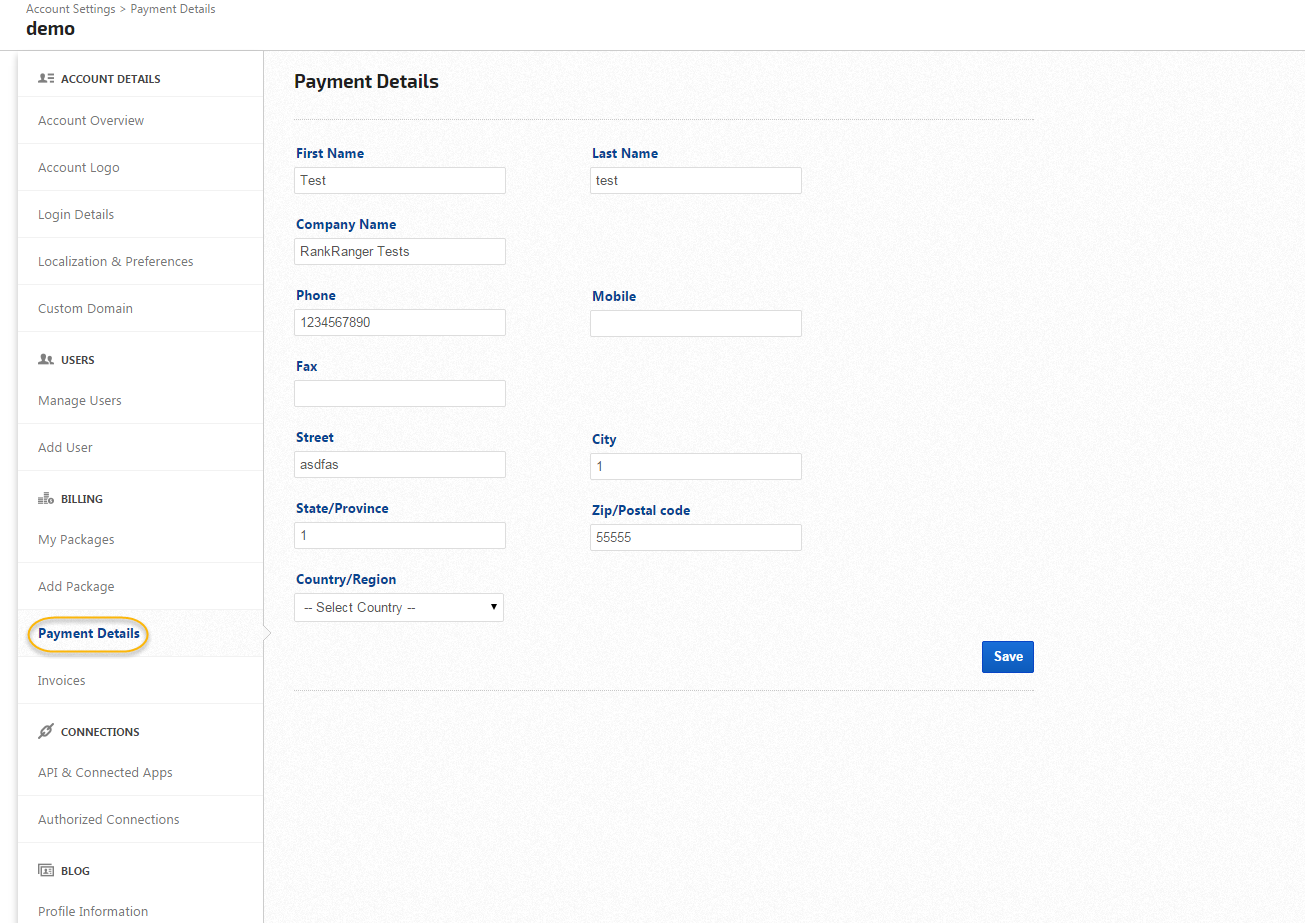Go to Add Package page
The image size is (1305, 923).
tap(76, 586)
